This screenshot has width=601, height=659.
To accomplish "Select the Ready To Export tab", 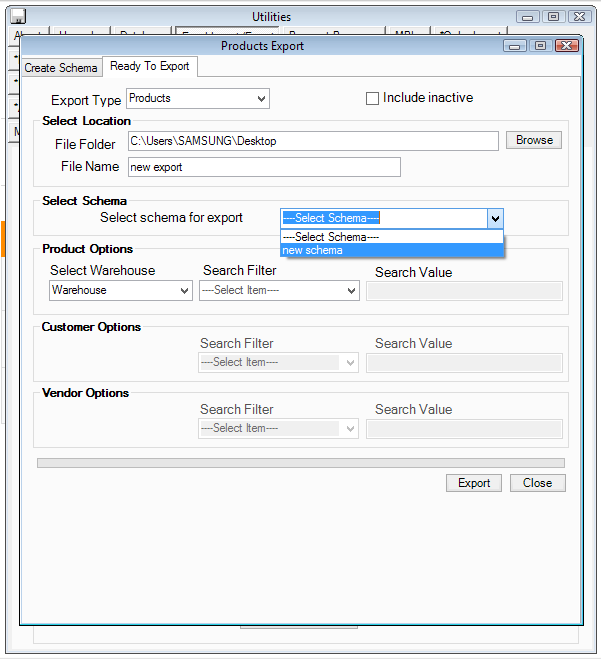I will click(150, 67).
